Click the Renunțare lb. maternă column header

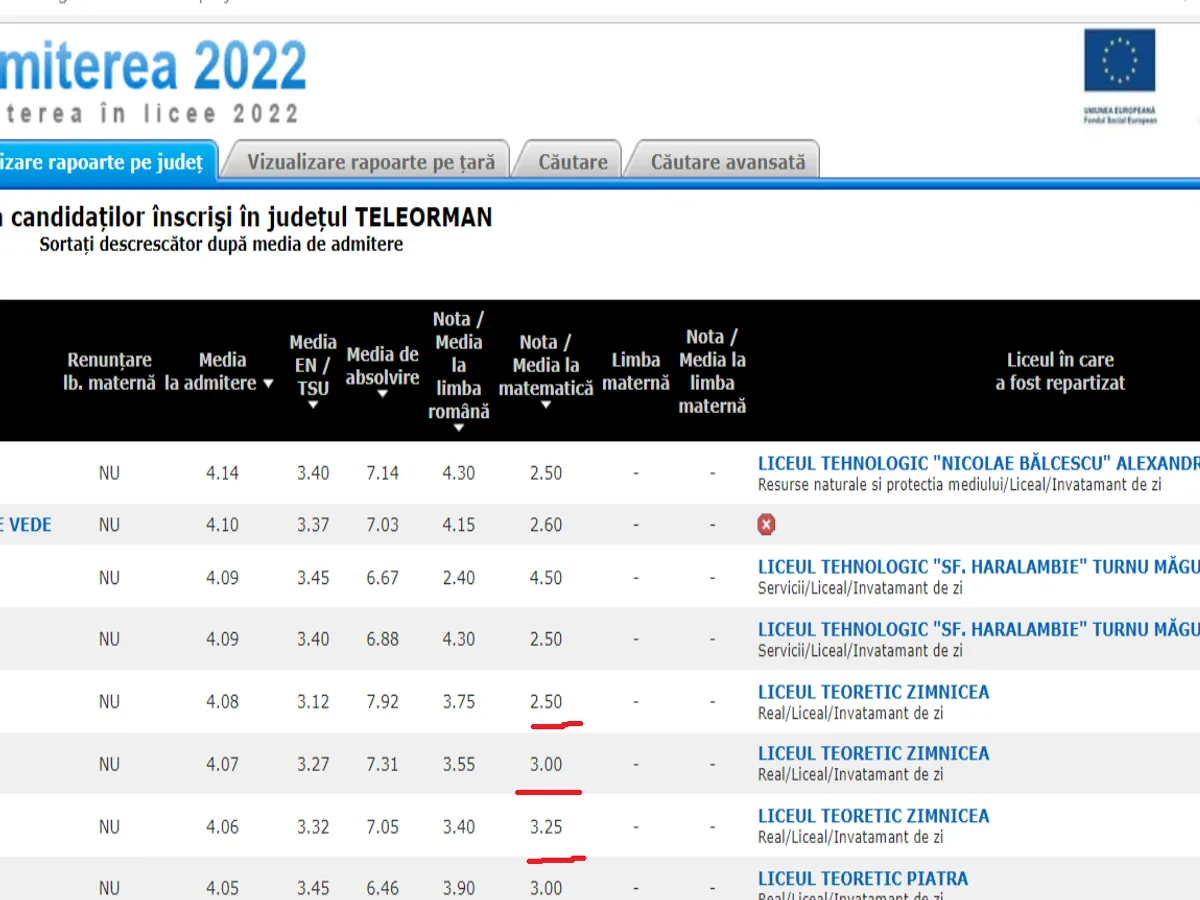[109, 371]
